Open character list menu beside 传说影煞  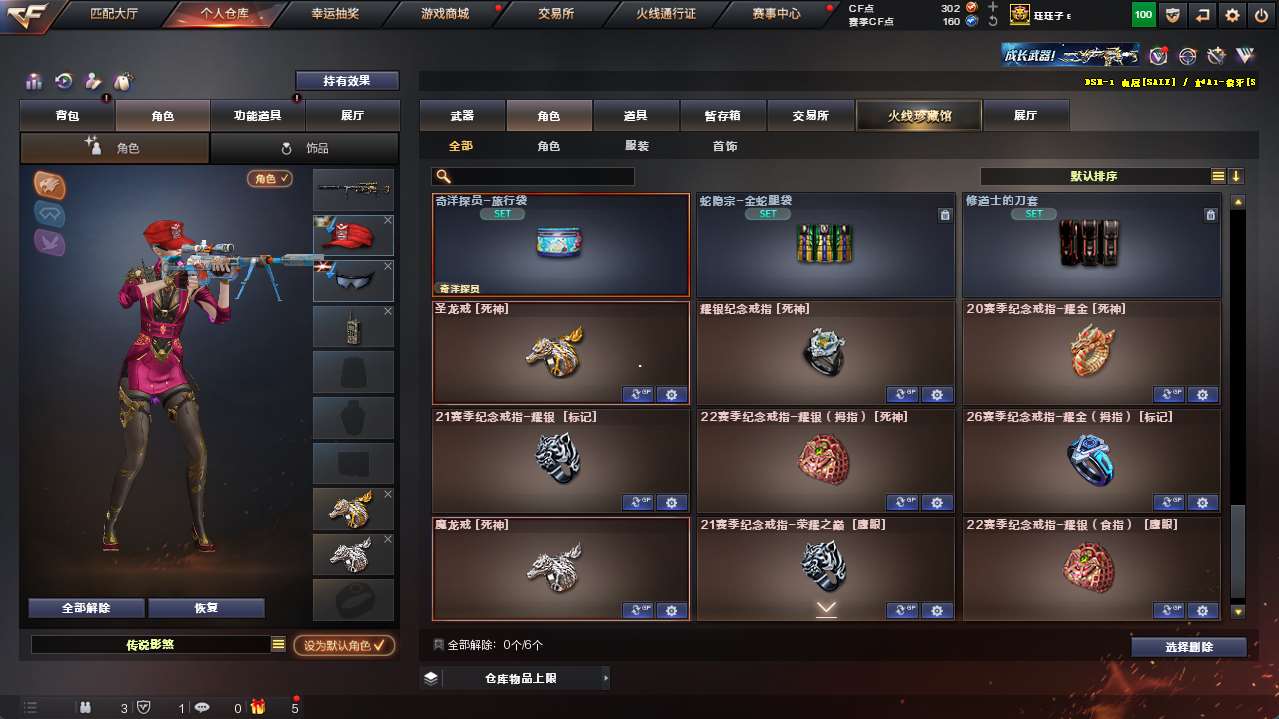tap(279, 645)
